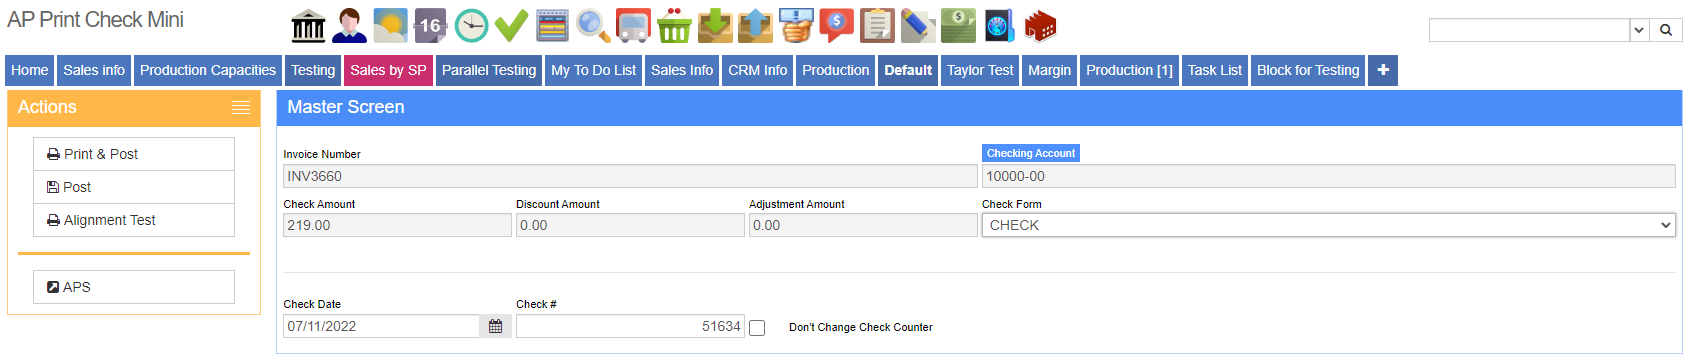
Task: Click the Master Screen panel header
Action: (x=979, y=108)
